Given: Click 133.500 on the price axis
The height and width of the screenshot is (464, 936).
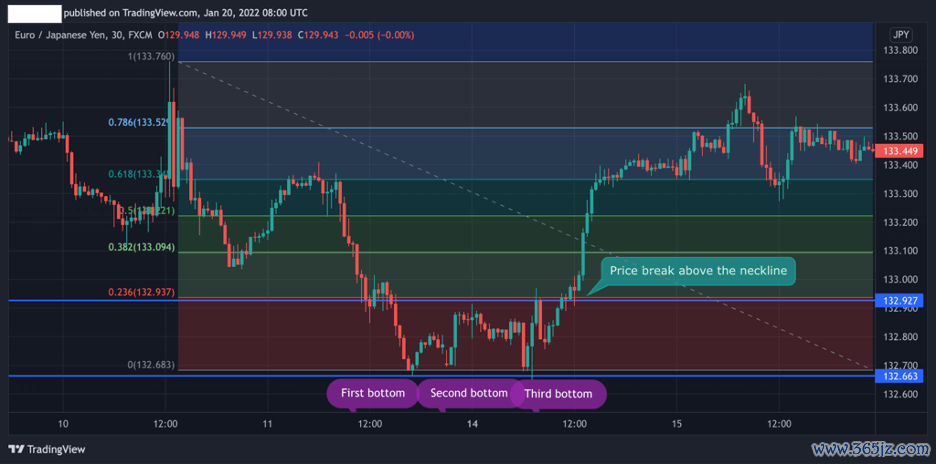Looking at the screenshot, I should 900,137.
